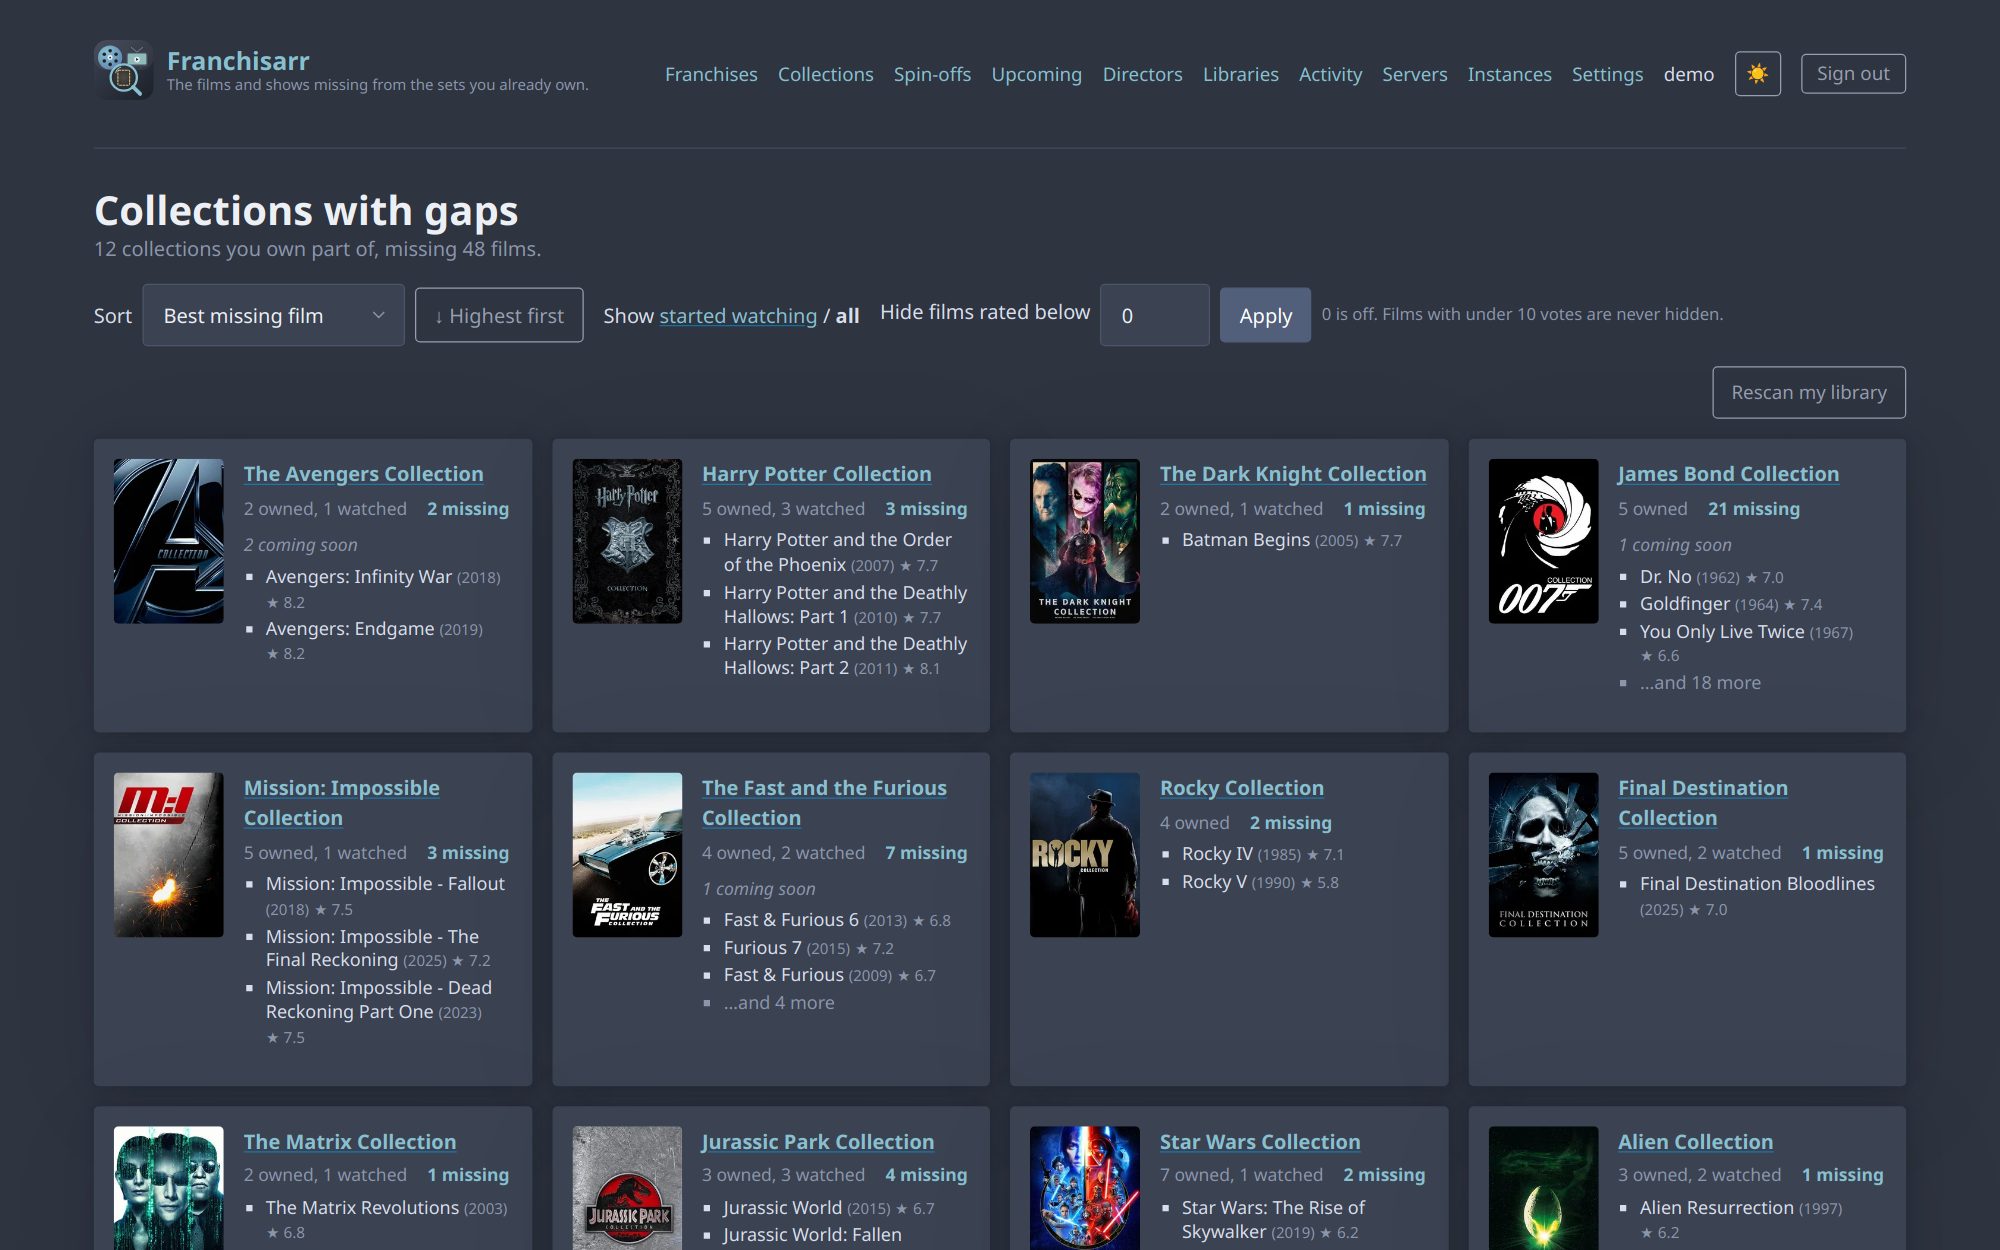Select Avengers: Endgame entry
This screenshot has width=2000, height=1250.
(x=374, y=640)
